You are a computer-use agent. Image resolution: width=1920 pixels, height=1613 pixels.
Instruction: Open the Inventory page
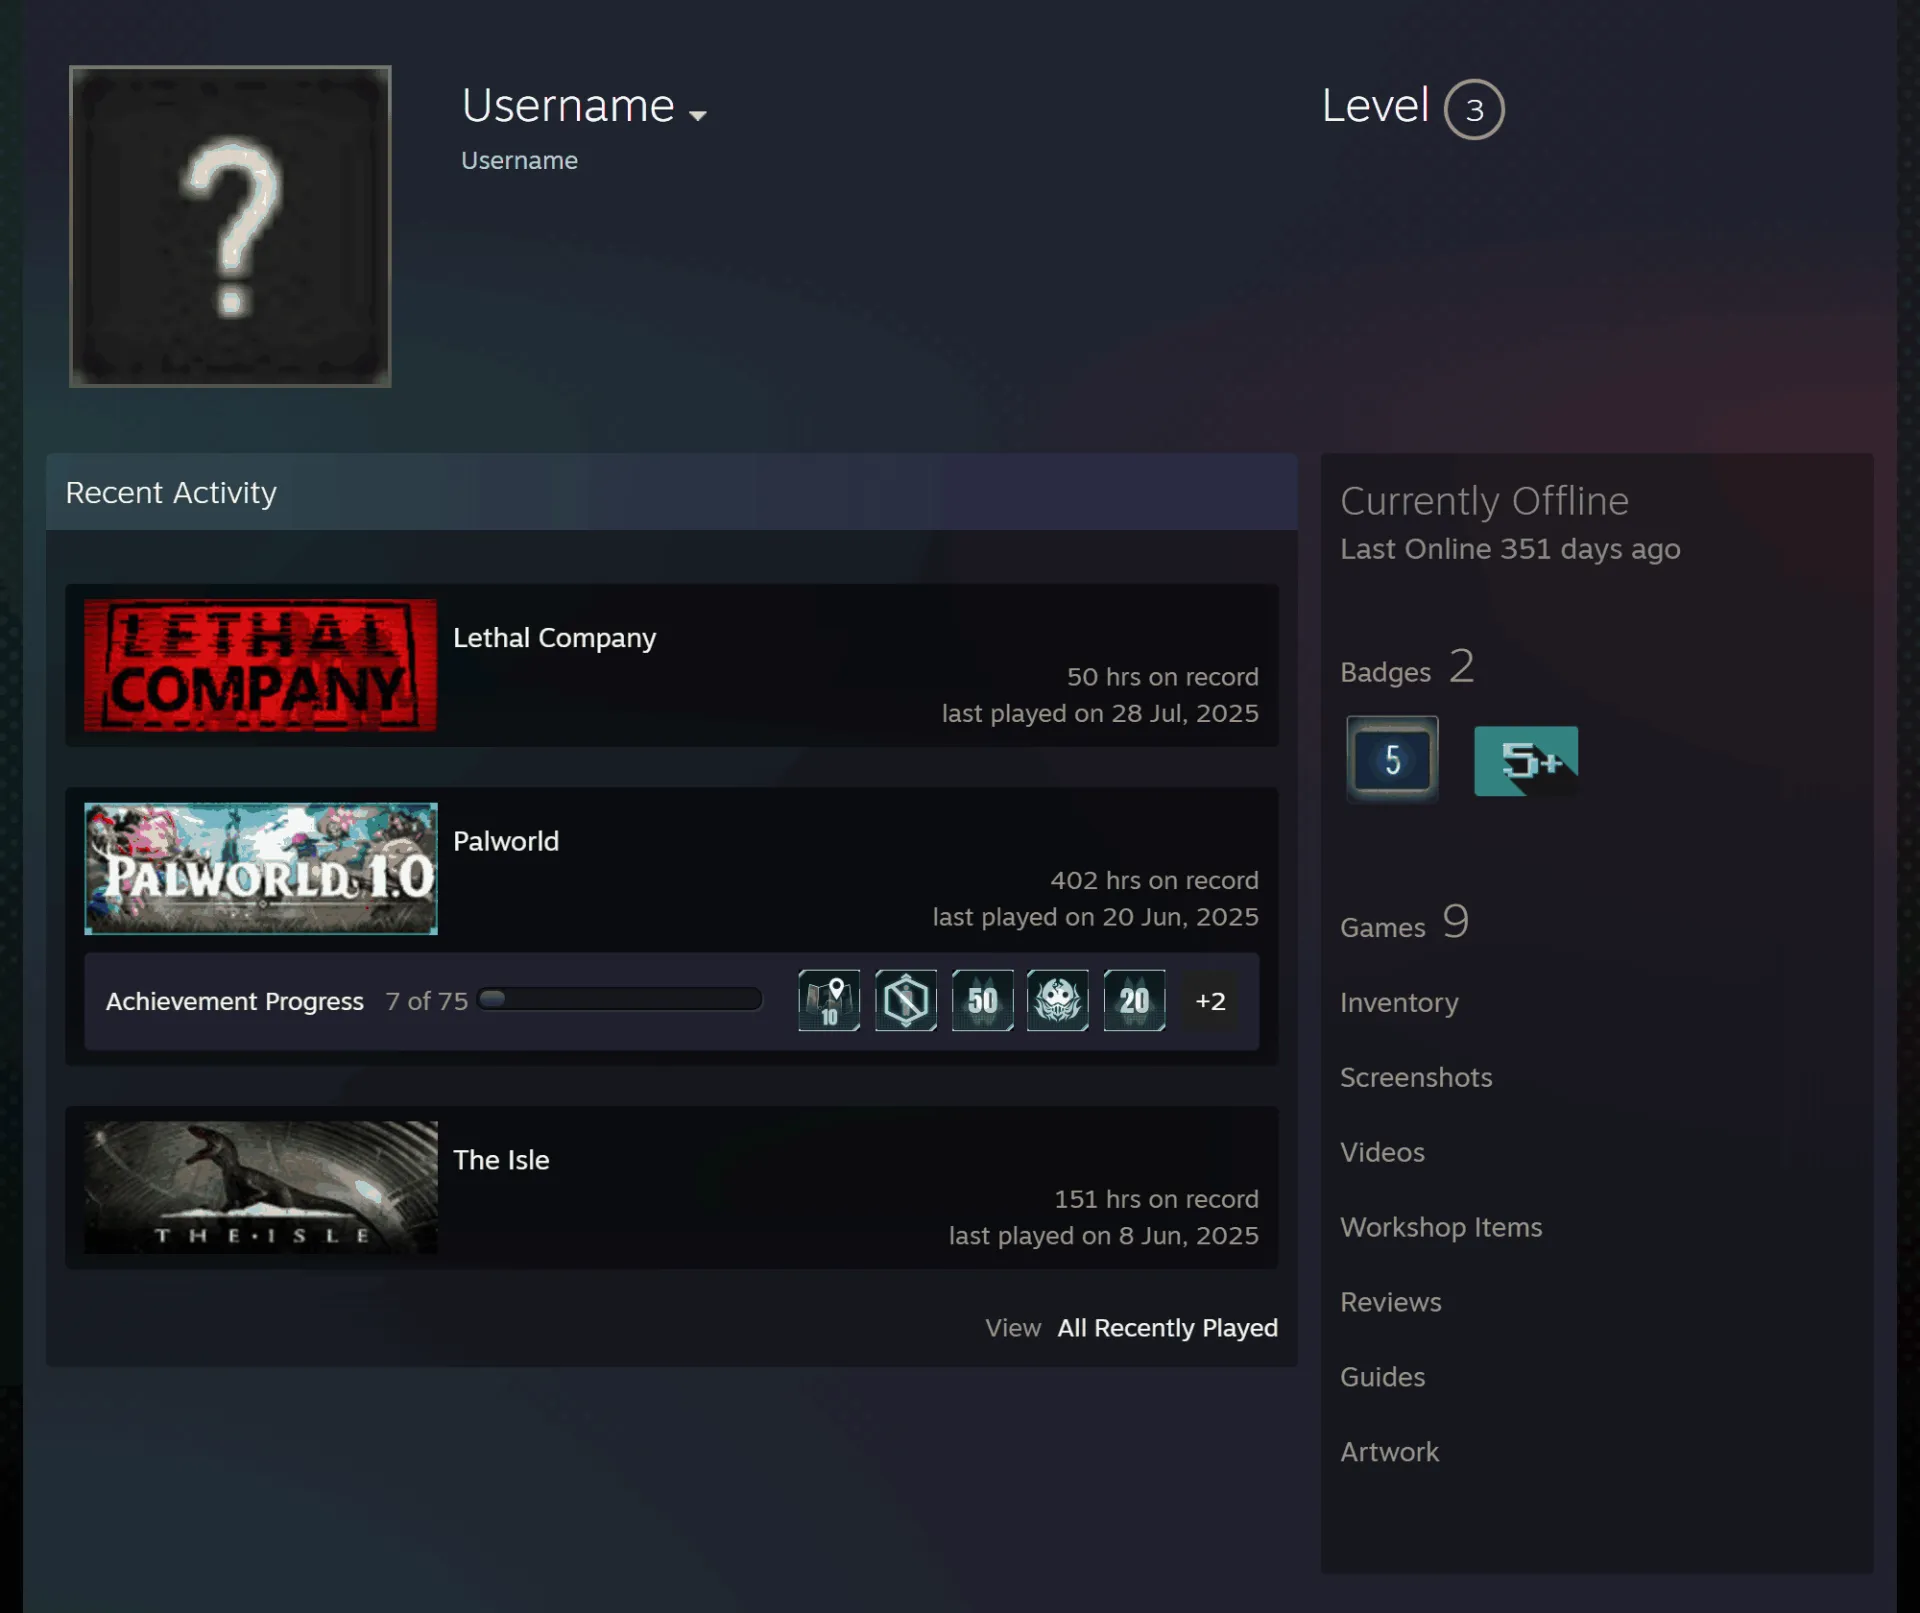tap(1399, 1002)
